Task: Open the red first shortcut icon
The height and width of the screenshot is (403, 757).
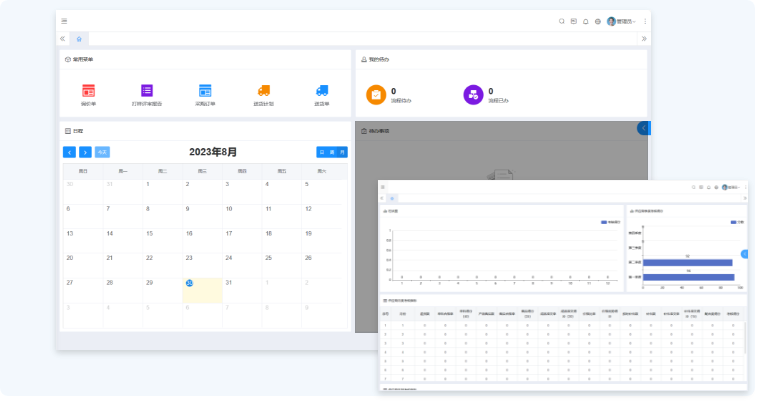Action: click(x=88, y=91)
